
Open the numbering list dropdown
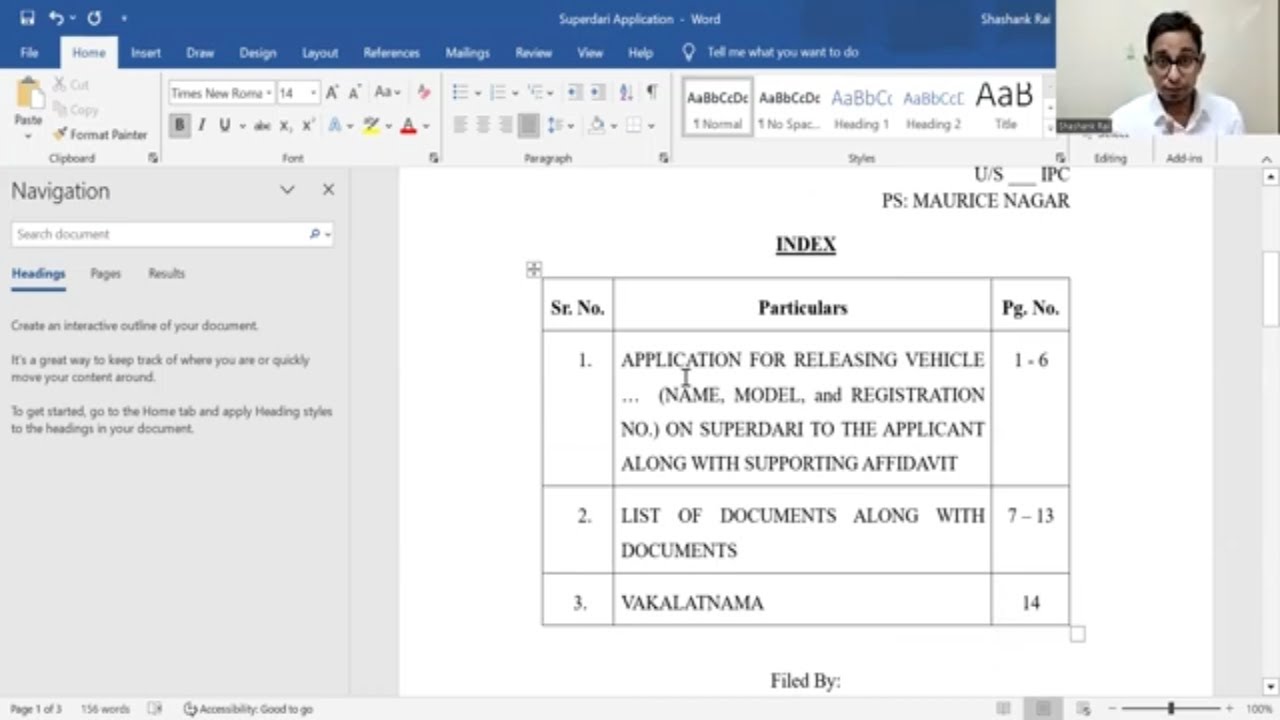click(515, 93)
